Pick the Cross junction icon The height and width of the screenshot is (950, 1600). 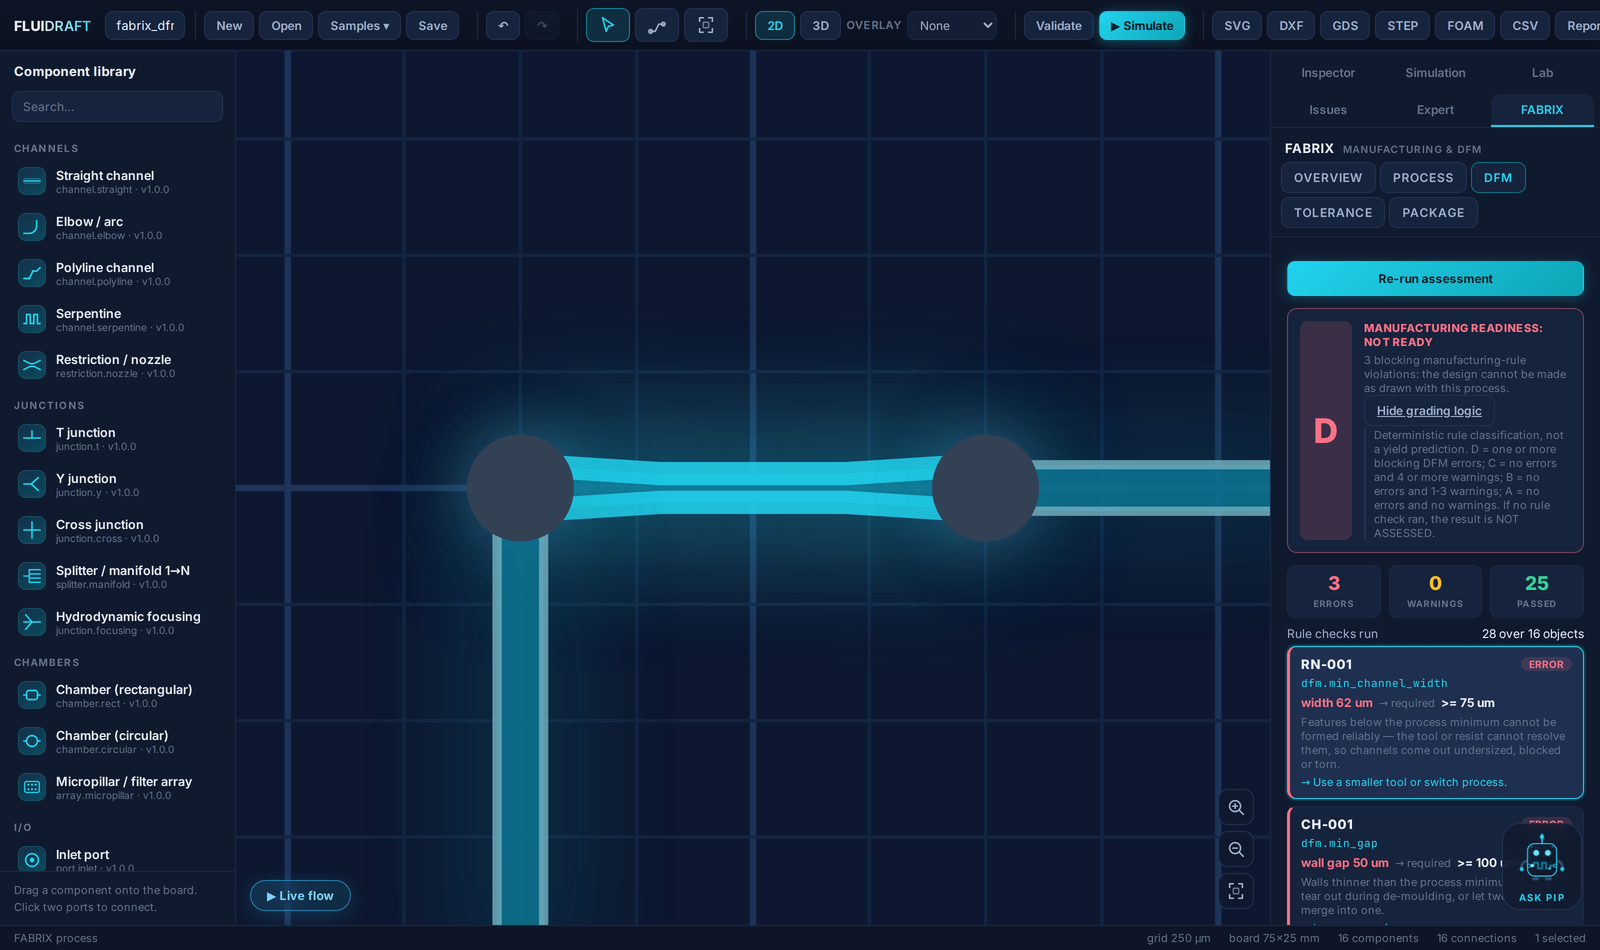(x=32, y=530)
